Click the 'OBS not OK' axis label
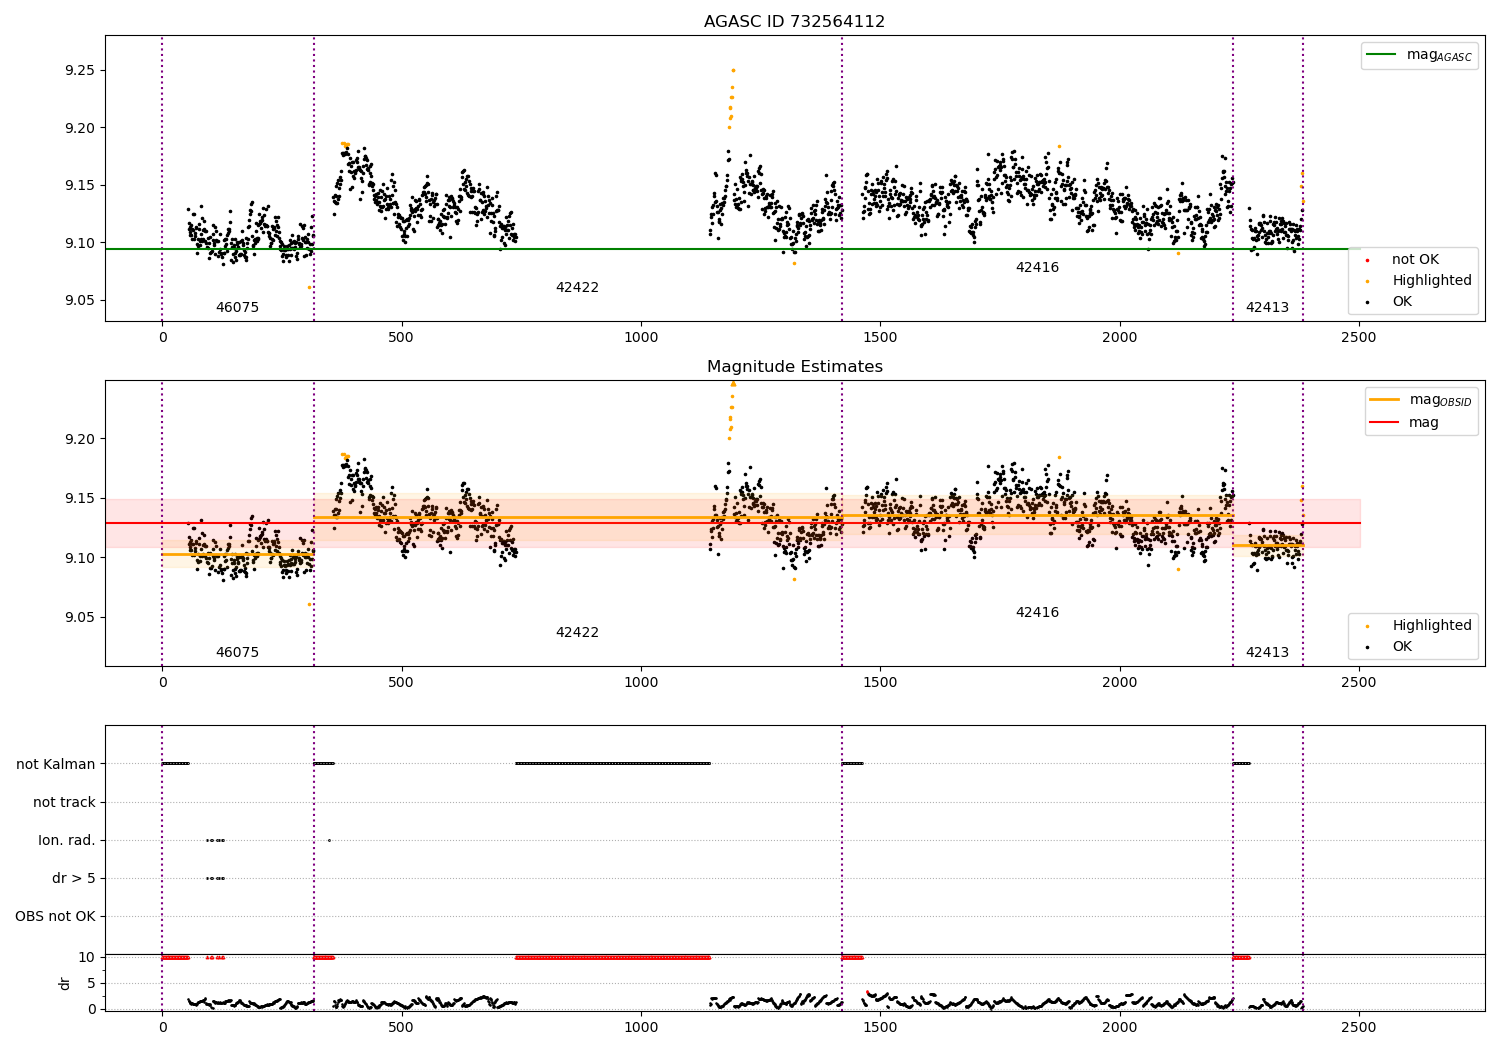The height and width of the screenshot is (1050, 1500). [x=55, y=917]
